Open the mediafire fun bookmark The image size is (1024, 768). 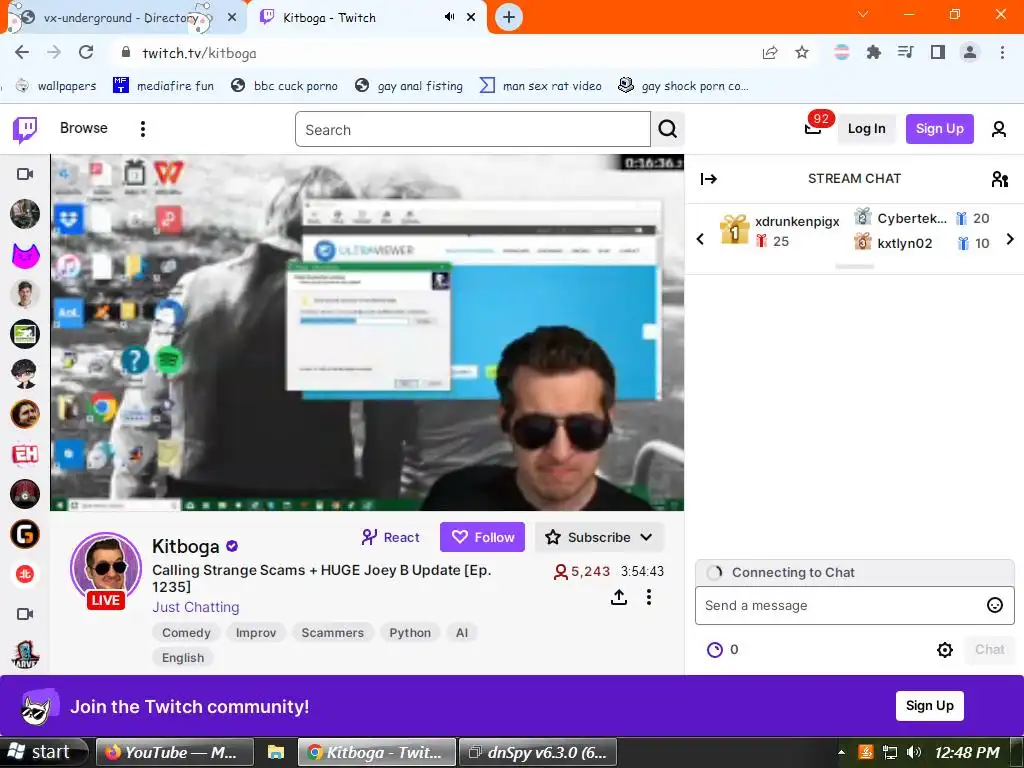pyautogui.click(x=164, y=86)
